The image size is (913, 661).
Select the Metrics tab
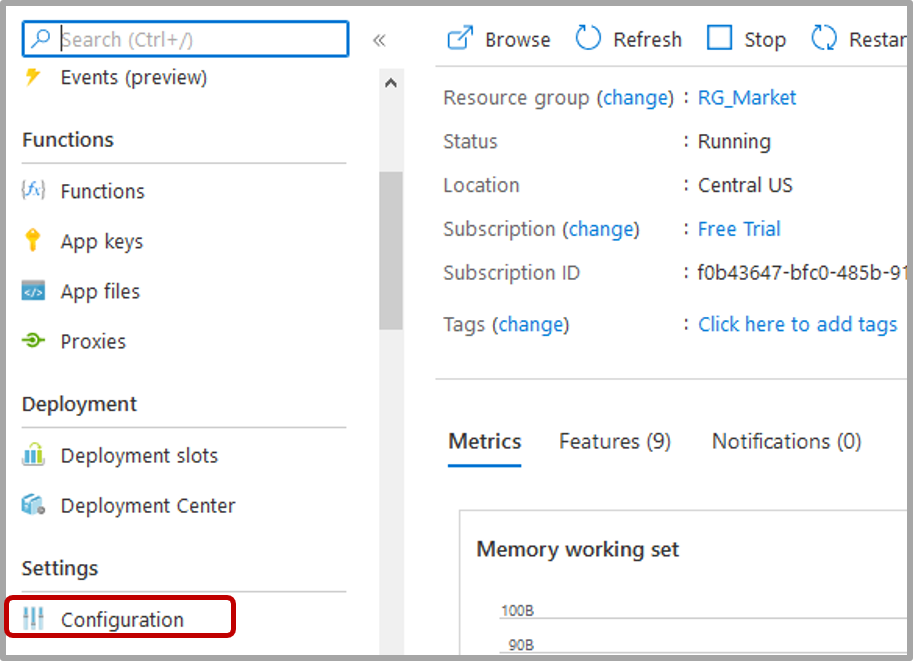pyautogui.click(x=485, y=441)
